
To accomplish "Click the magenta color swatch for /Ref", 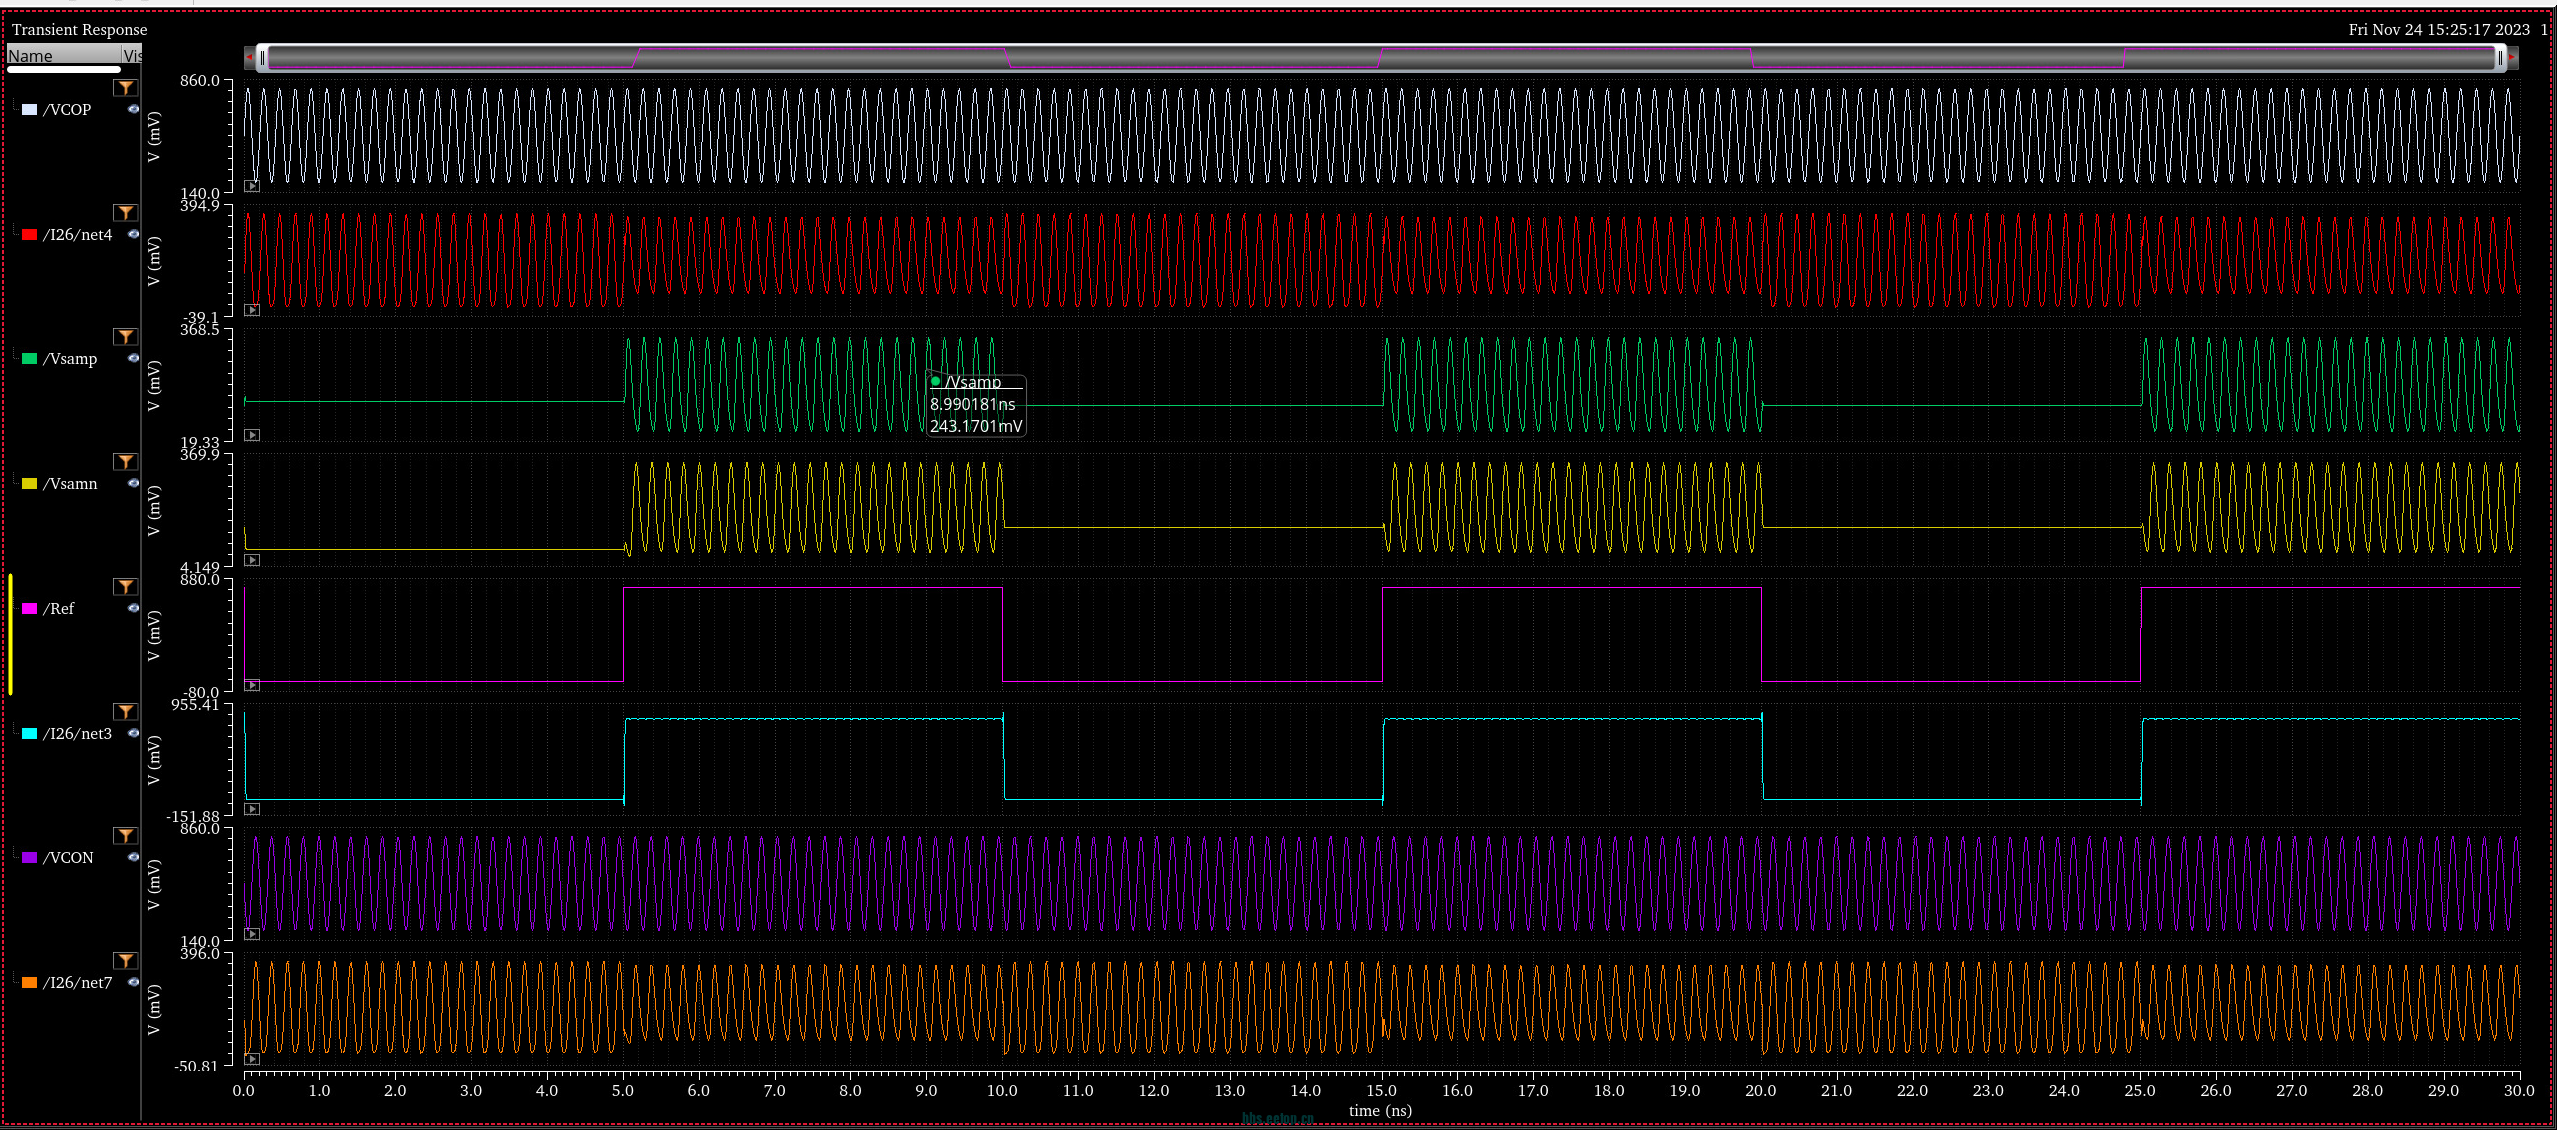I will 30,609.
